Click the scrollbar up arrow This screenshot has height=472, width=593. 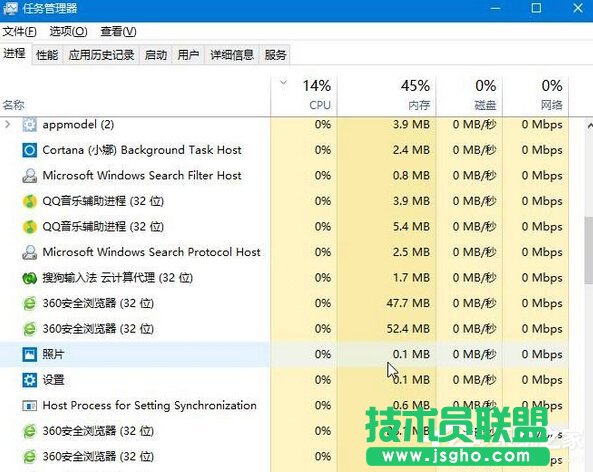[x=589, y=126]
